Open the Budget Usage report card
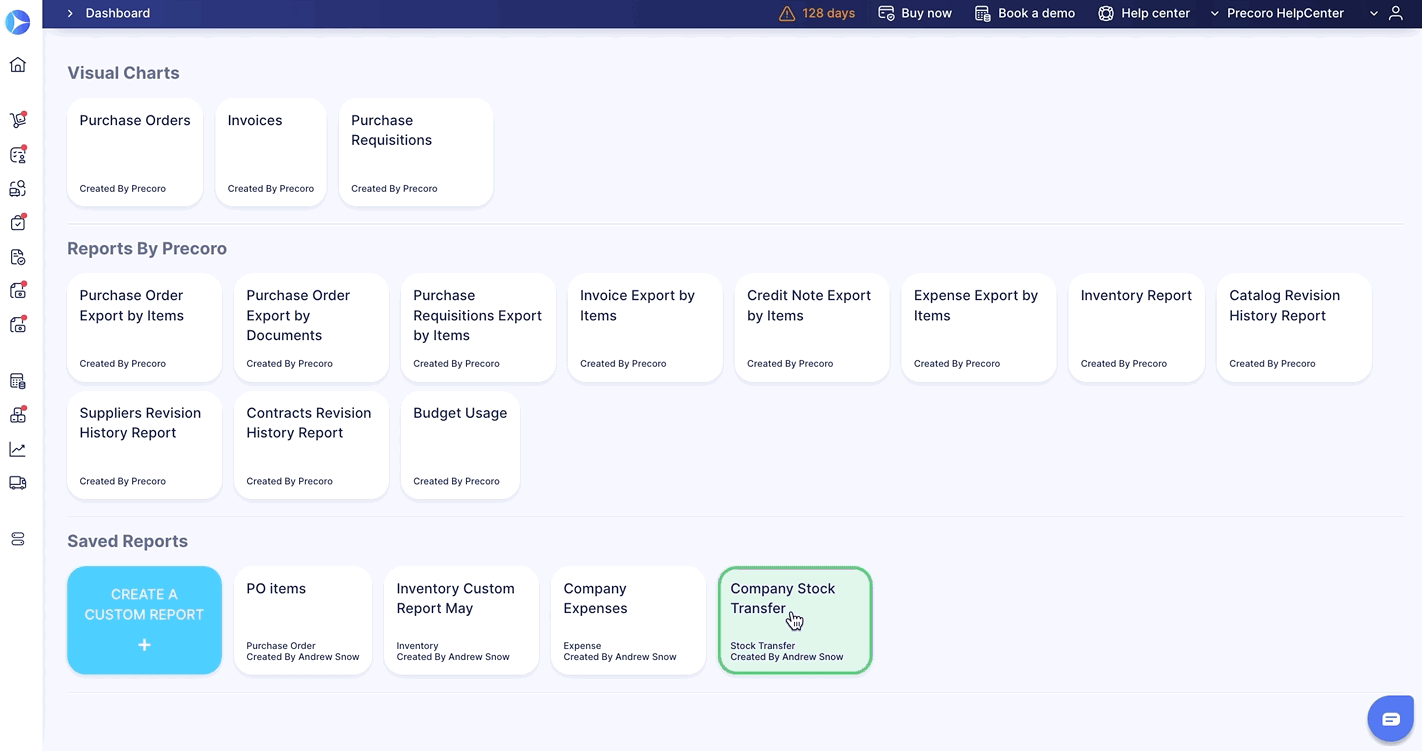 point(460,445)
